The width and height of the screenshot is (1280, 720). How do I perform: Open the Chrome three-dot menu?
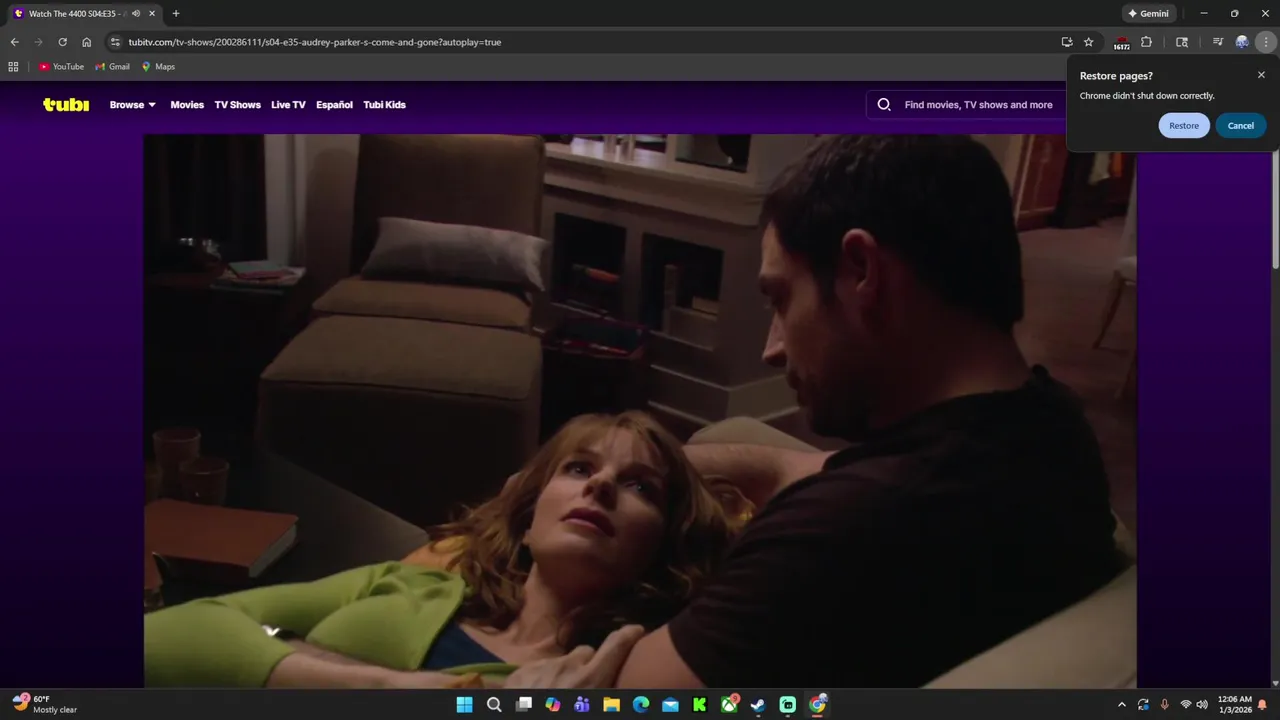click(1267, 42)
